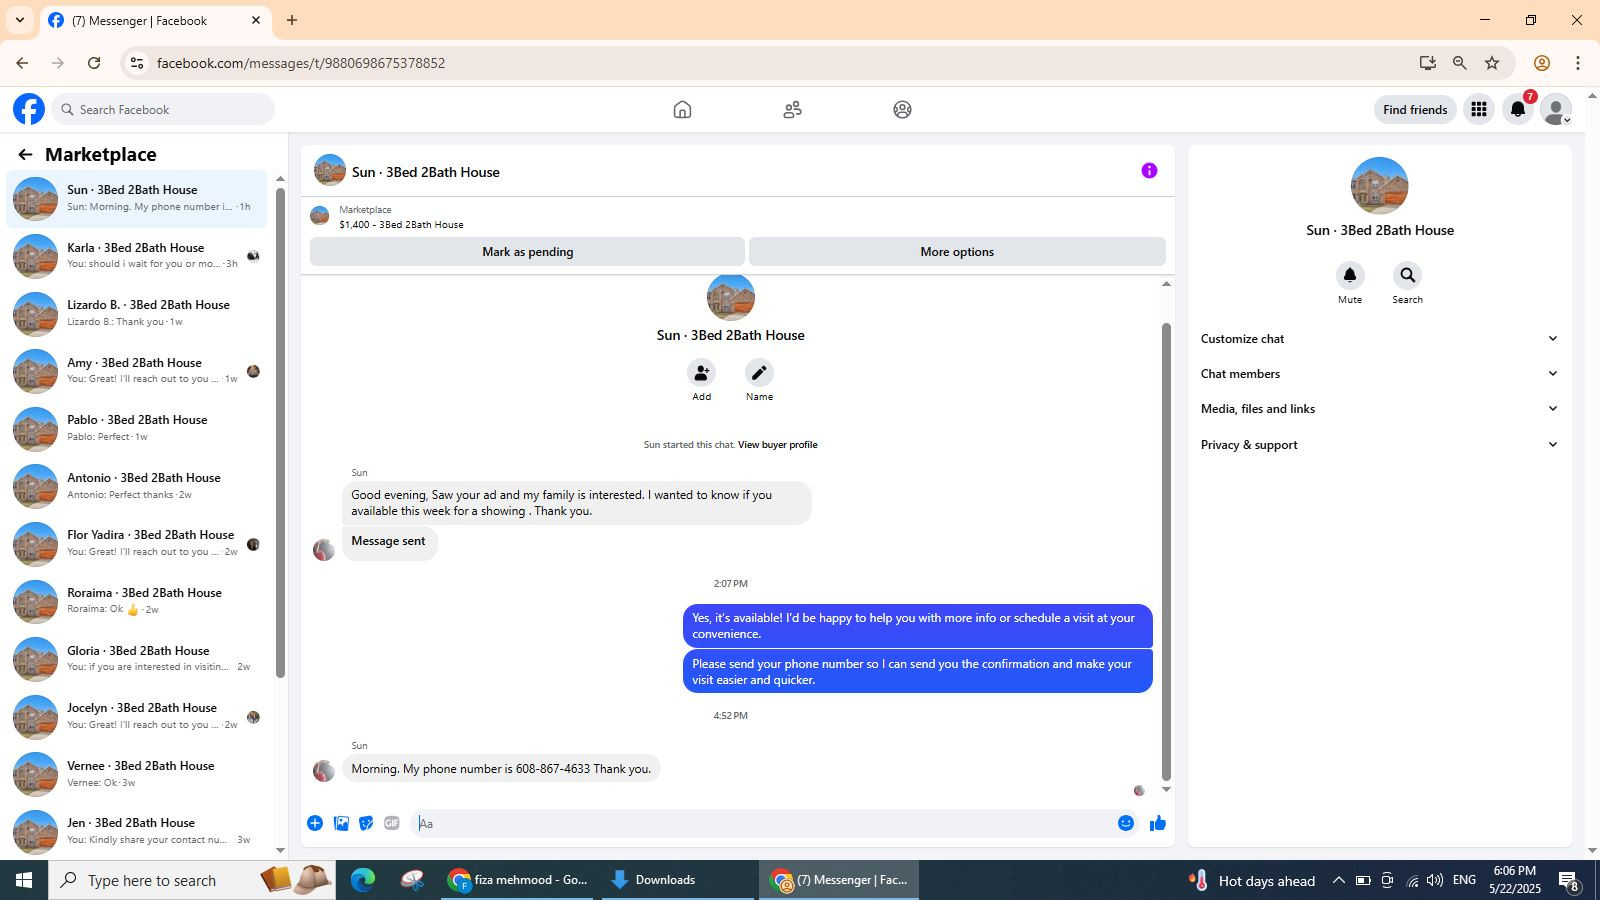Expand Privacy & support section
This screenshot has width=1600, height=900.
1379,445
